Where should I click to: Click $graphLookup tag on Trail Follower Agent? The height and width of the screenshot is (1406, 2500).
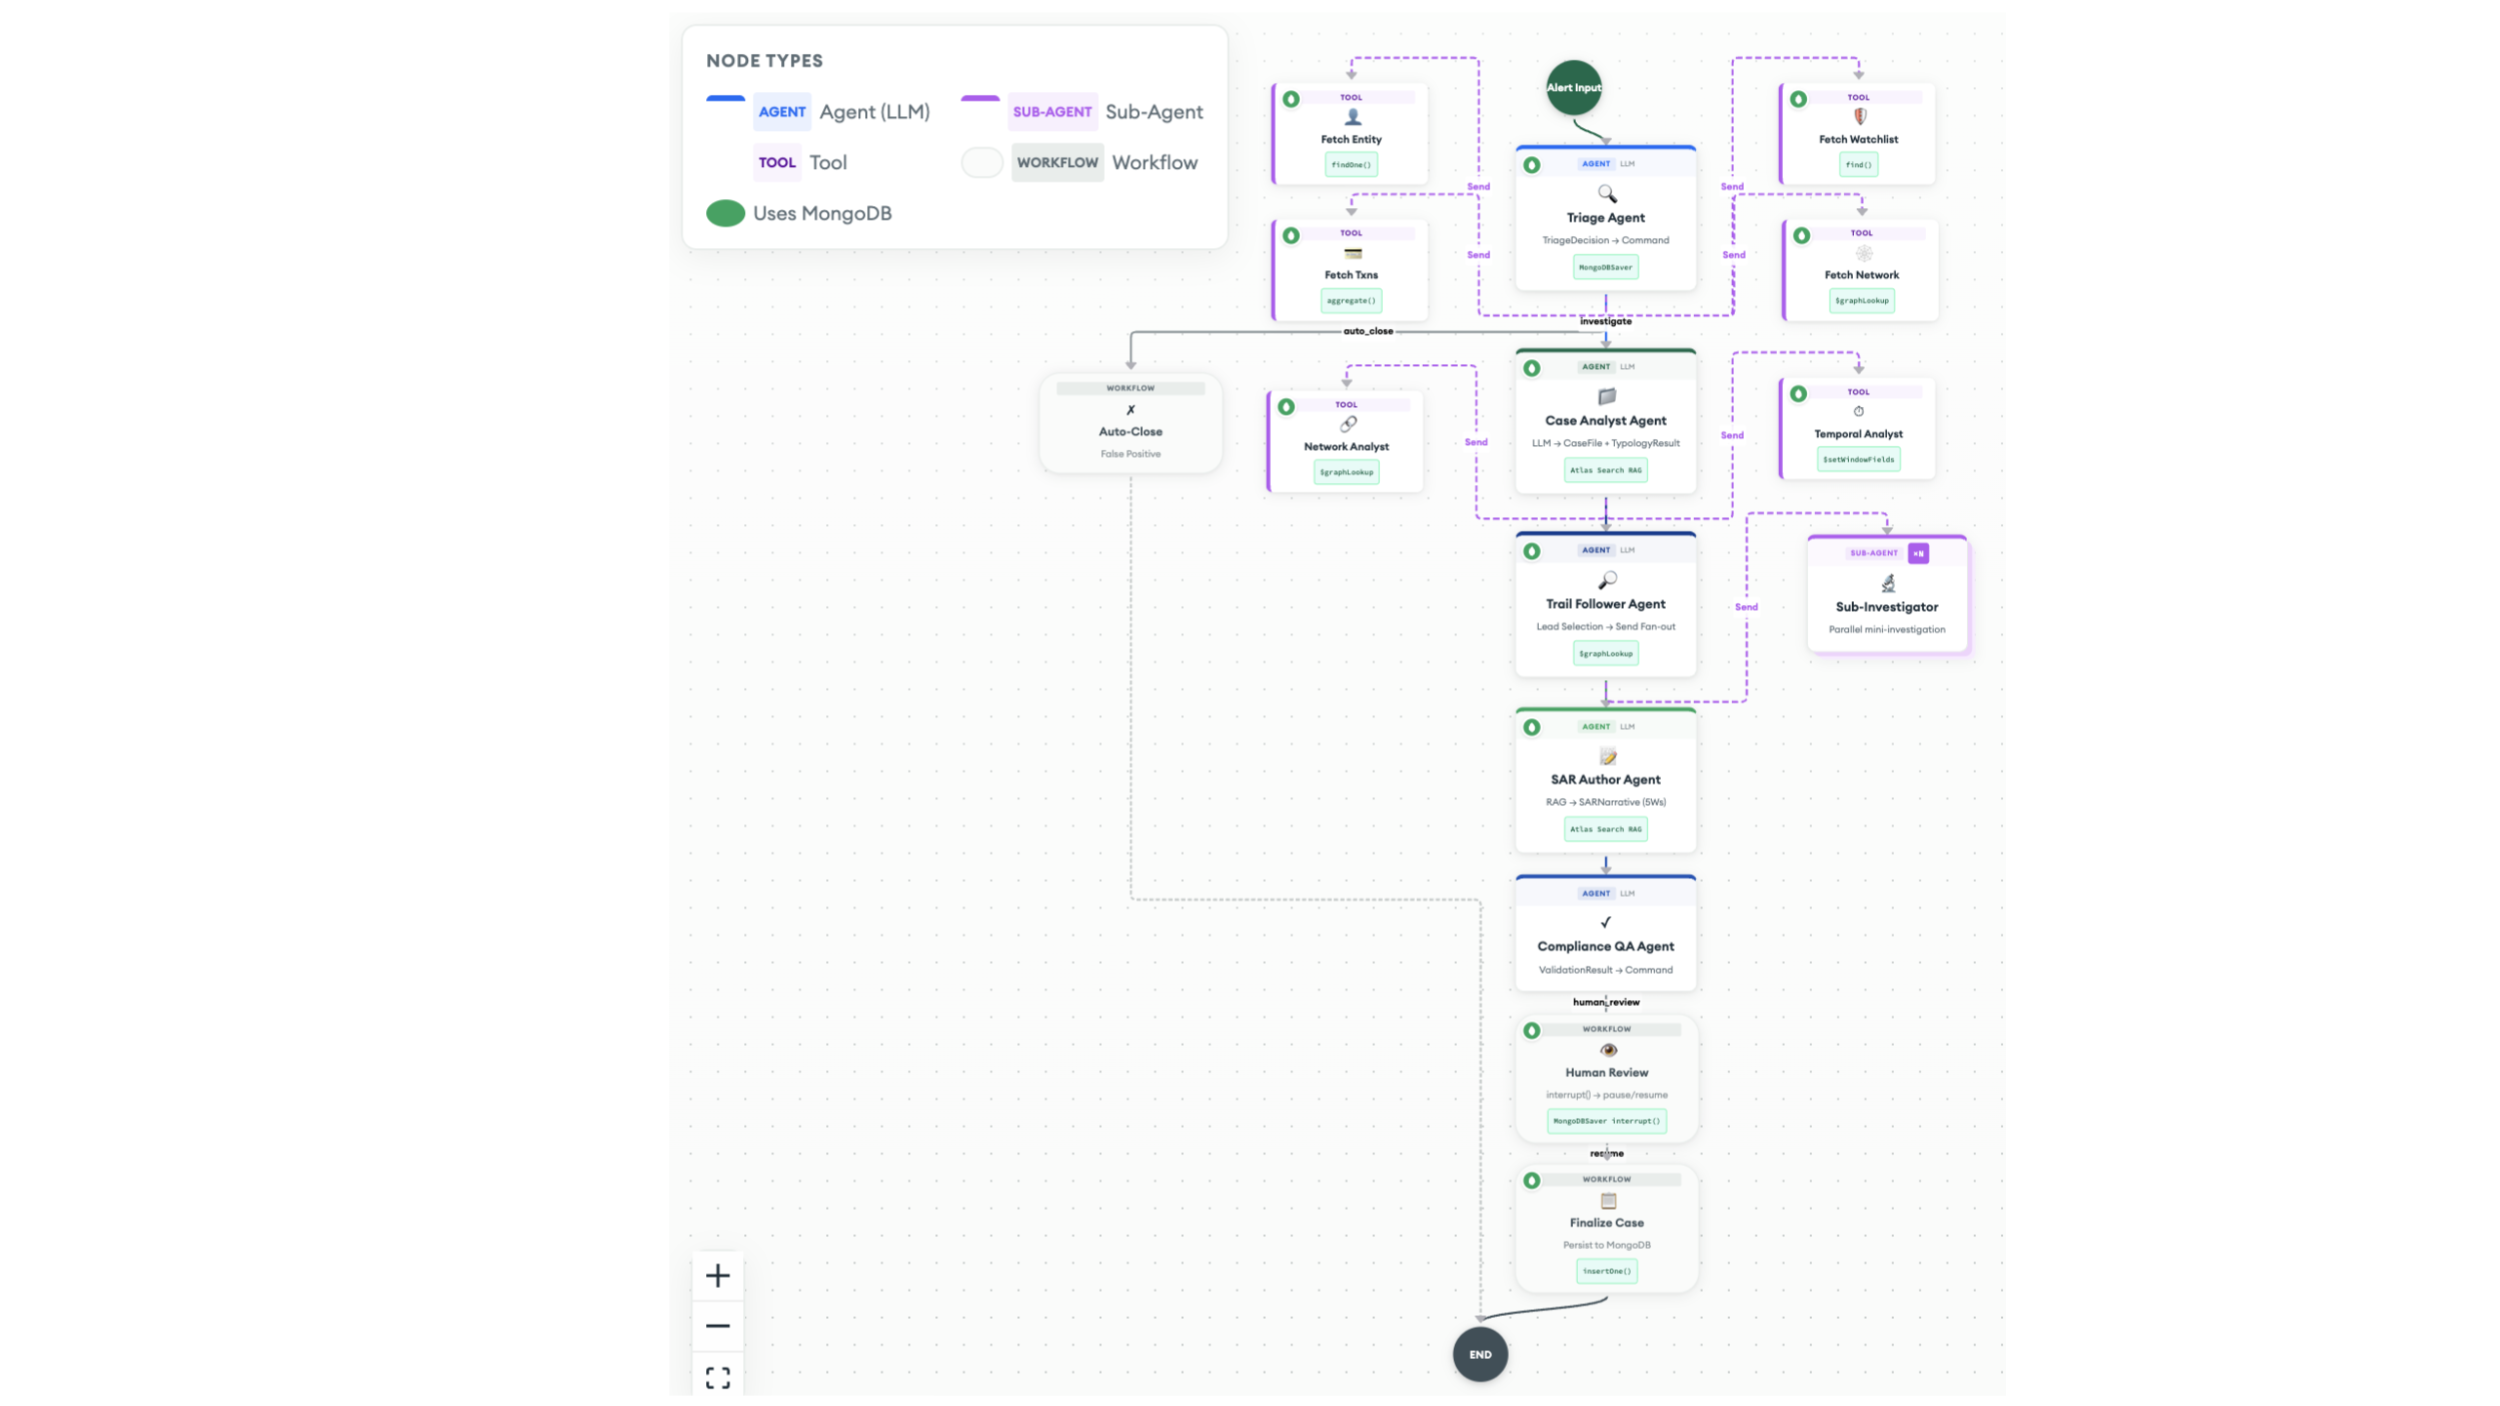1605,653
